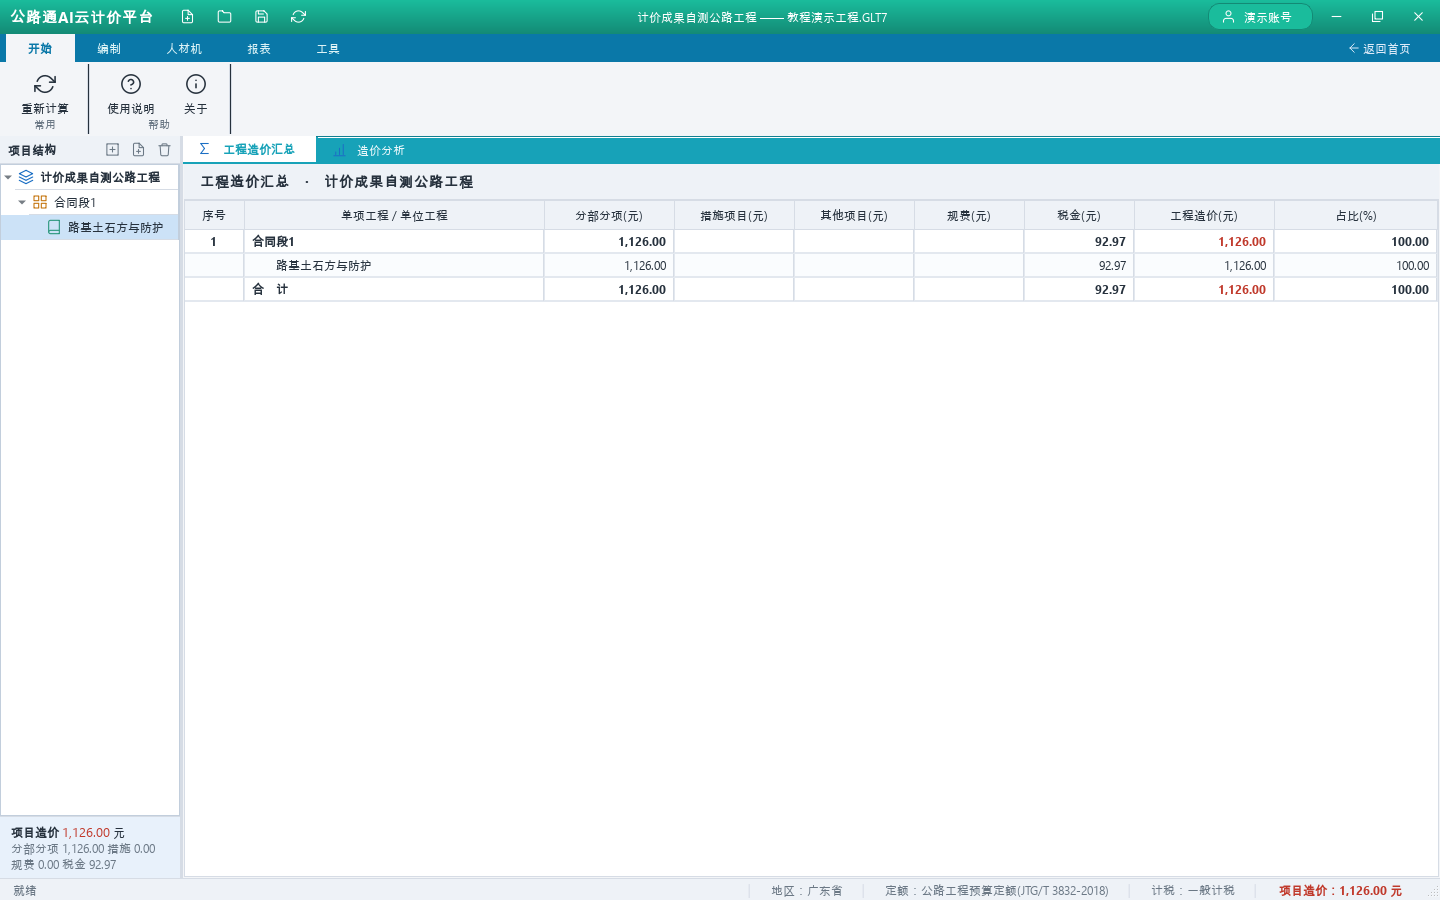Viewport: 1440px width, 900px height.
Task: Open 使用说明 help icon
Action: point(131,84)
